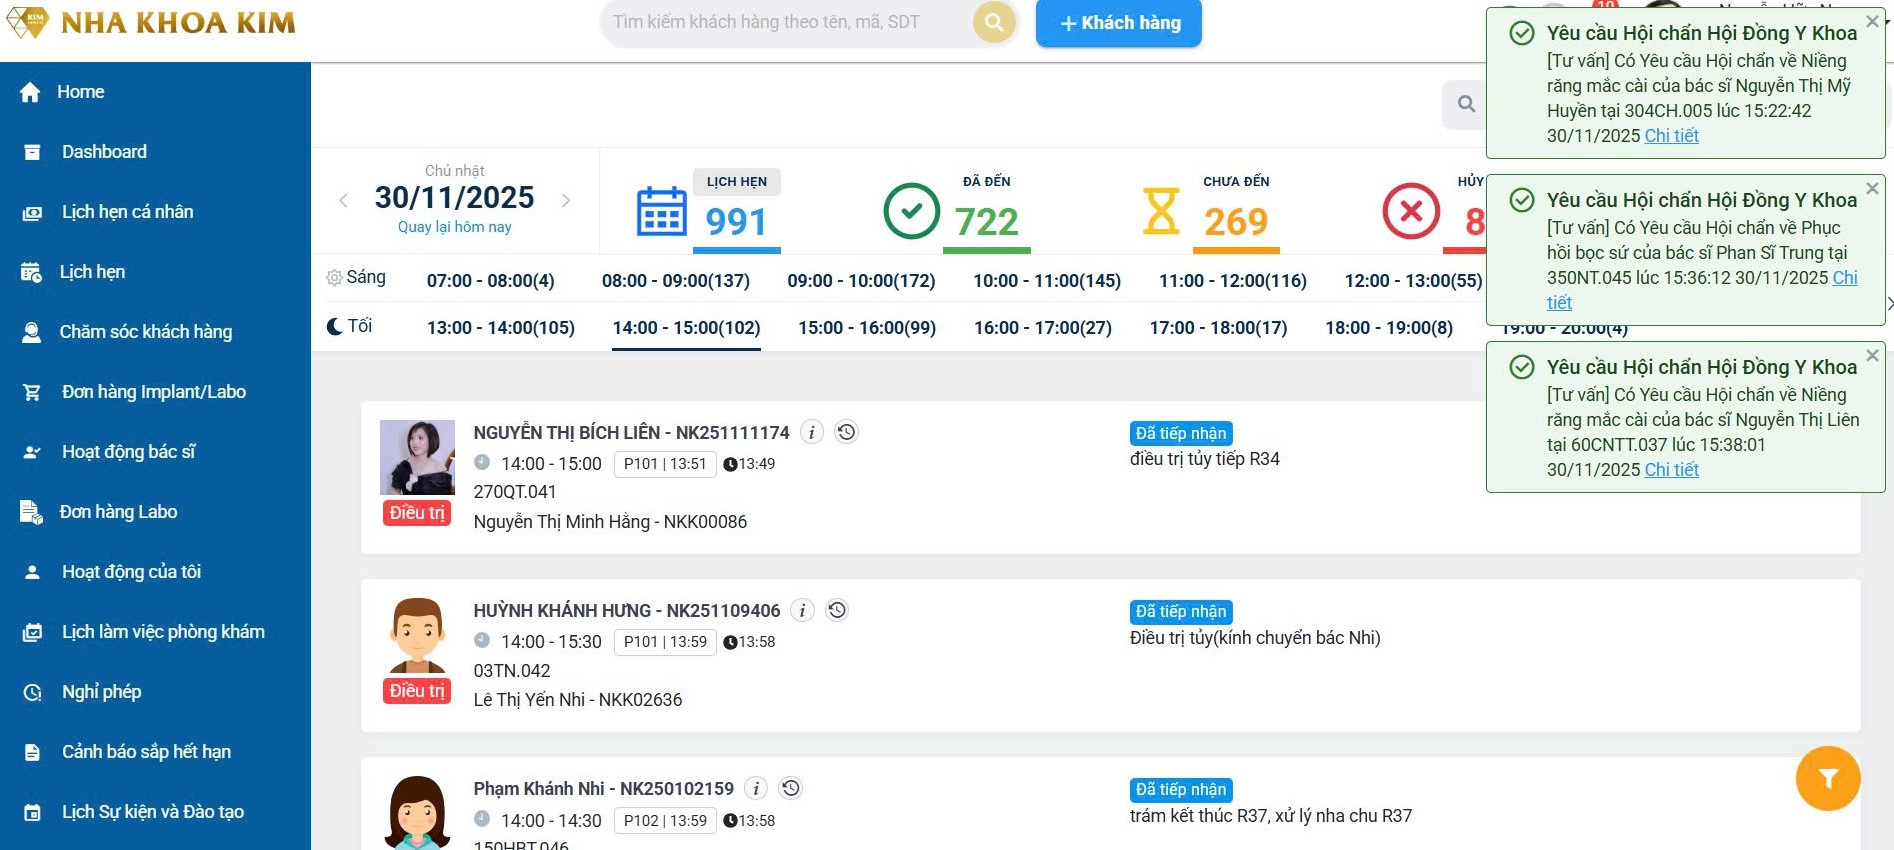Dismiss the Phục hồi bọc sứ notification

(1872, 188)
